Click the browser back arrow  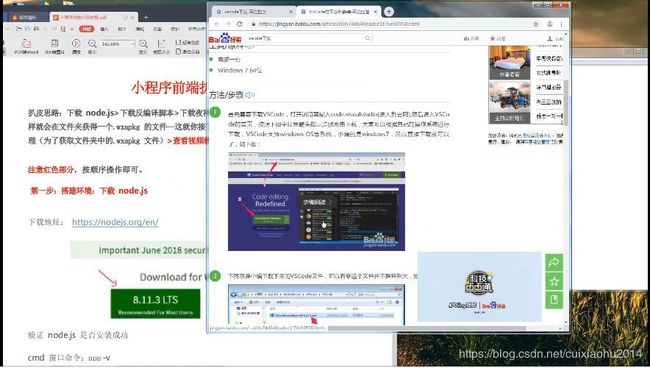216,24
